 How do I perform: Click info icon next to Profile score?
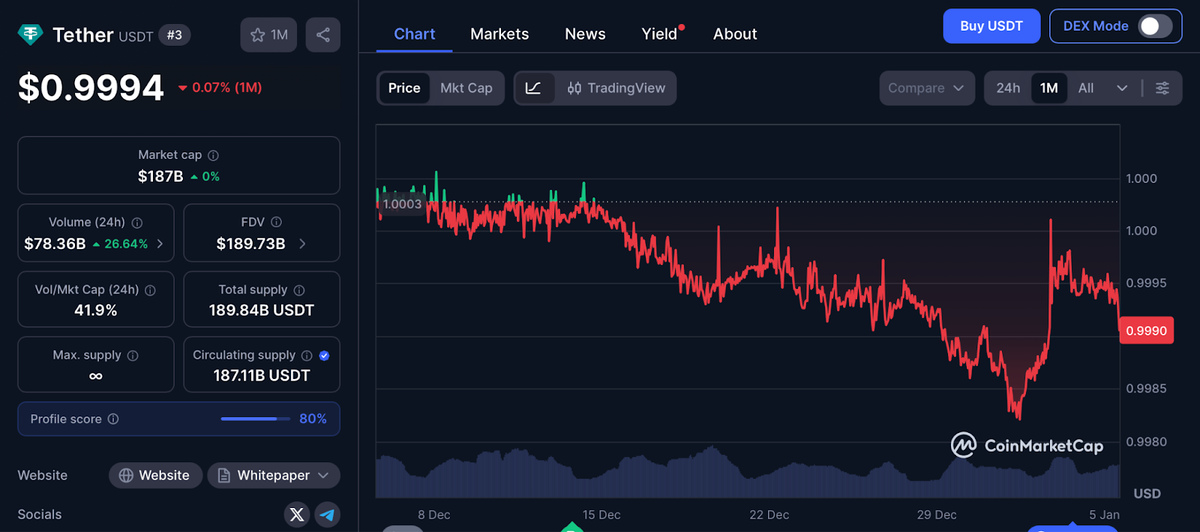(113, 420)
